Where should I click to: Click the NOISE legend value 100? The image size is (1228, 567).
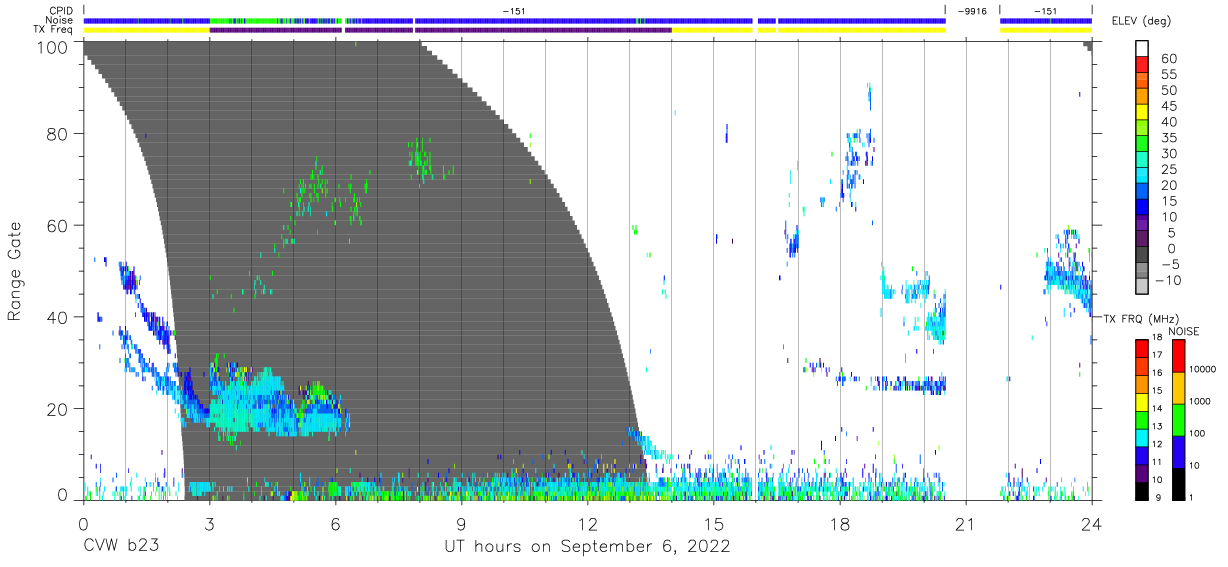coord(1197,433)
